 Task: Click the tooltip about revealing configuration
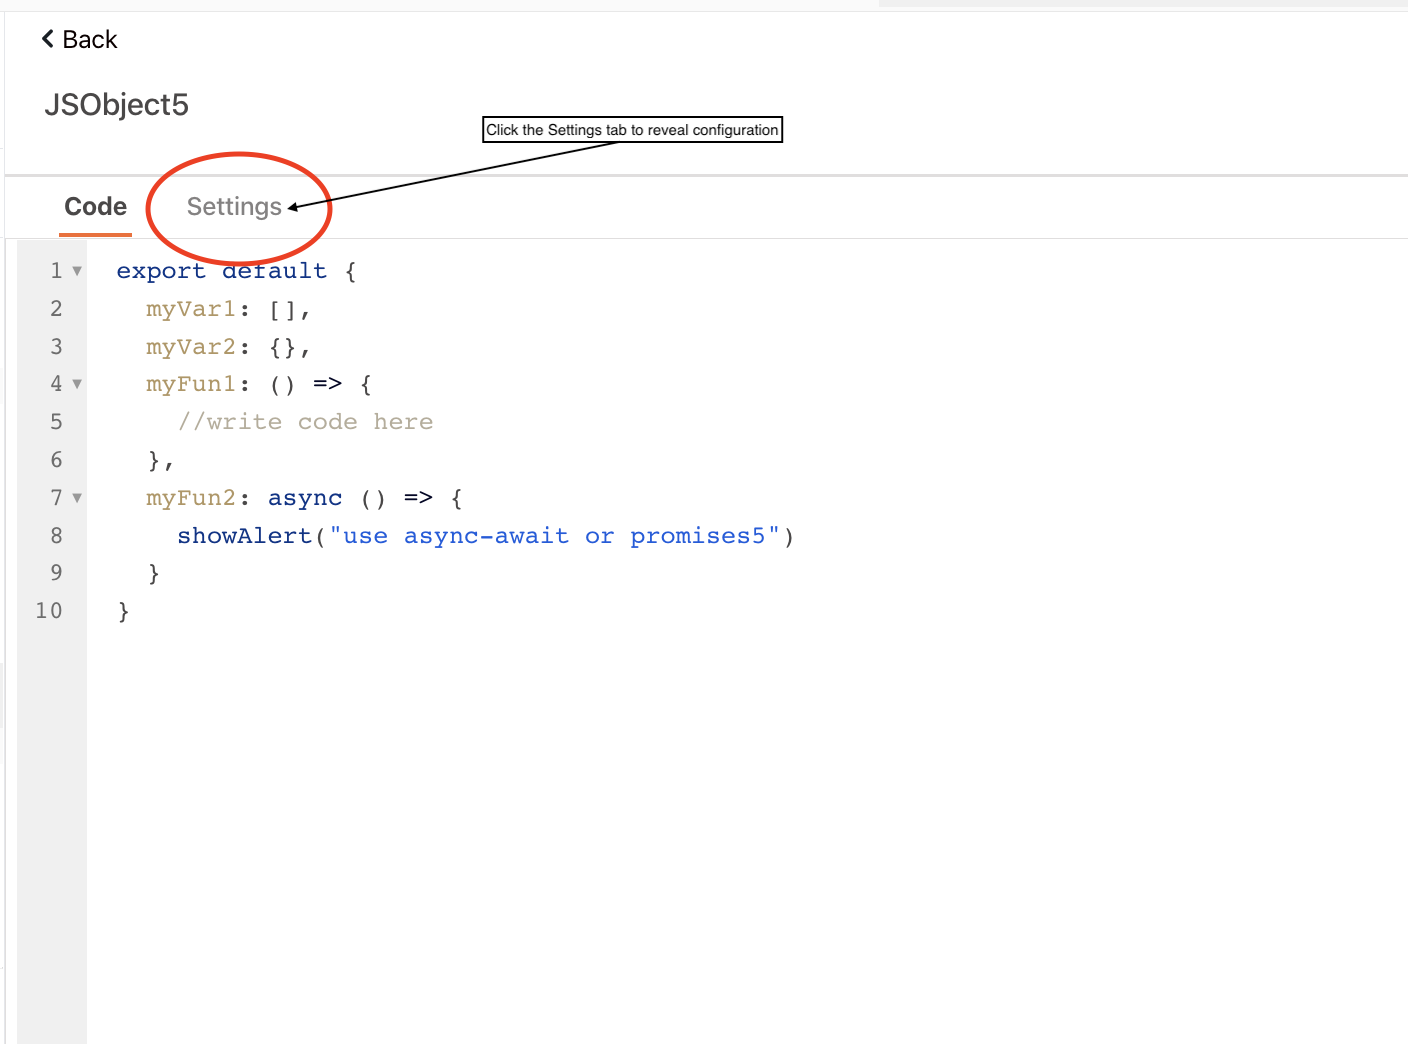coord(632,129)
